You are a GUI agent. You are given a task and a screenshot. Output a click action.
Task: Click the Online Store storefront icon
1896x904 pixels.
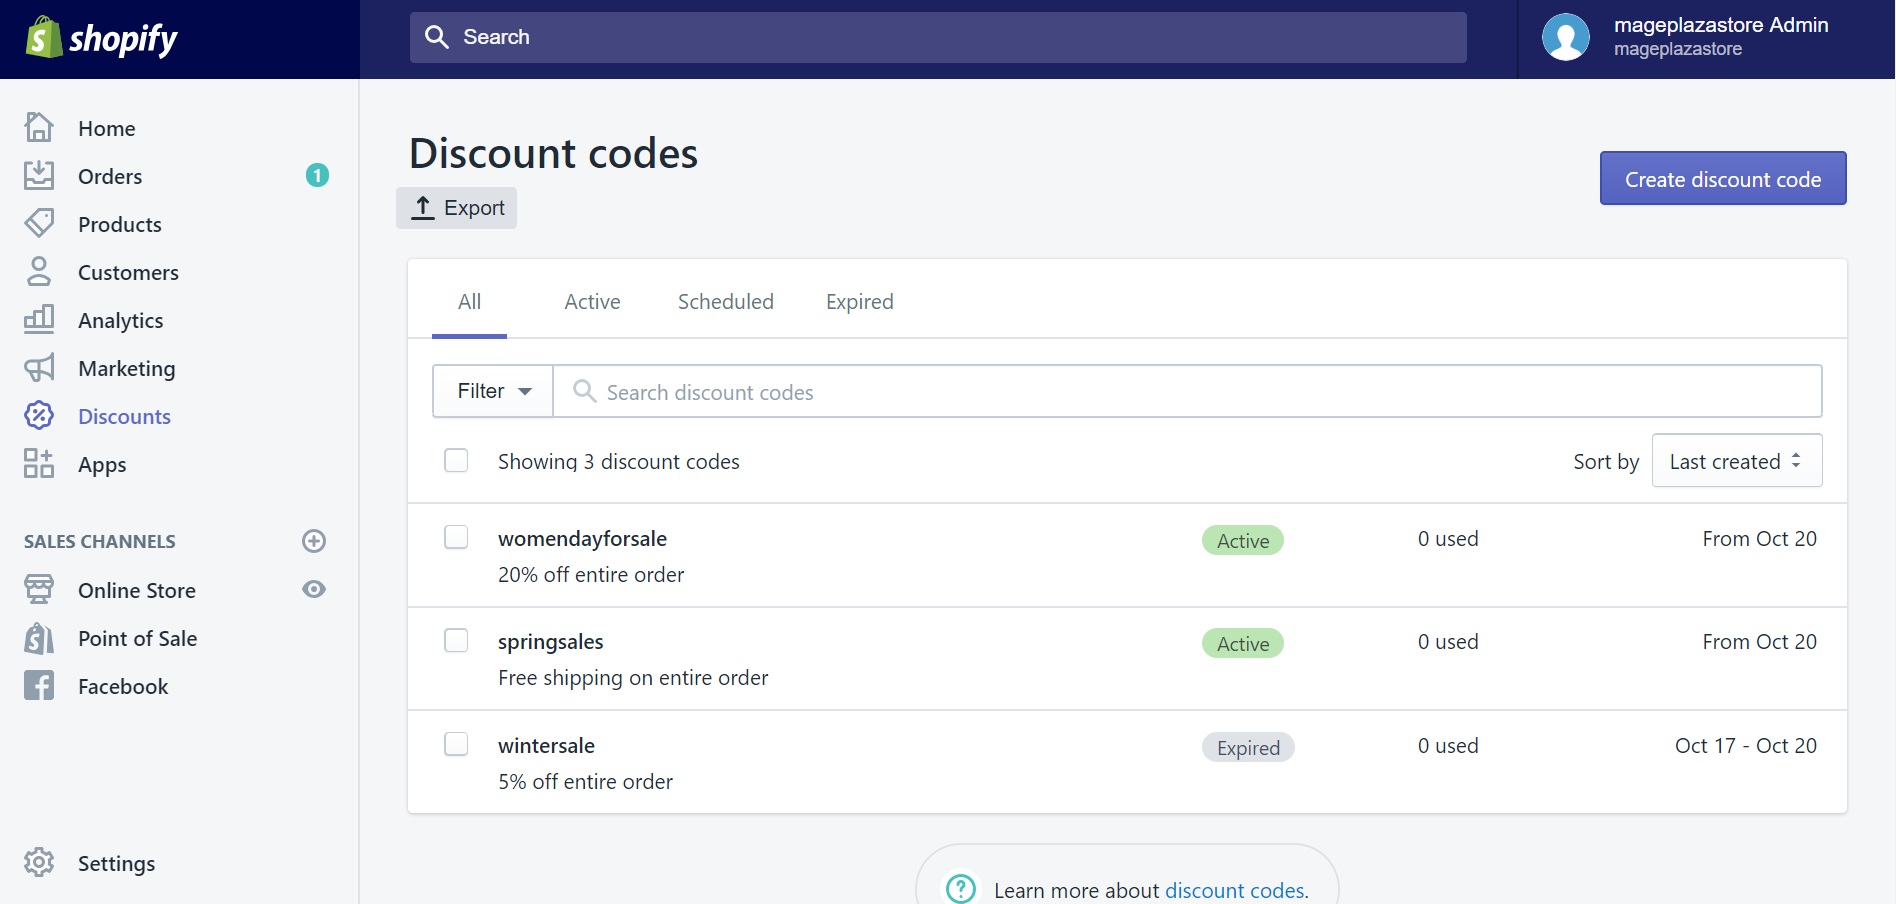click(x=39, y=589)
